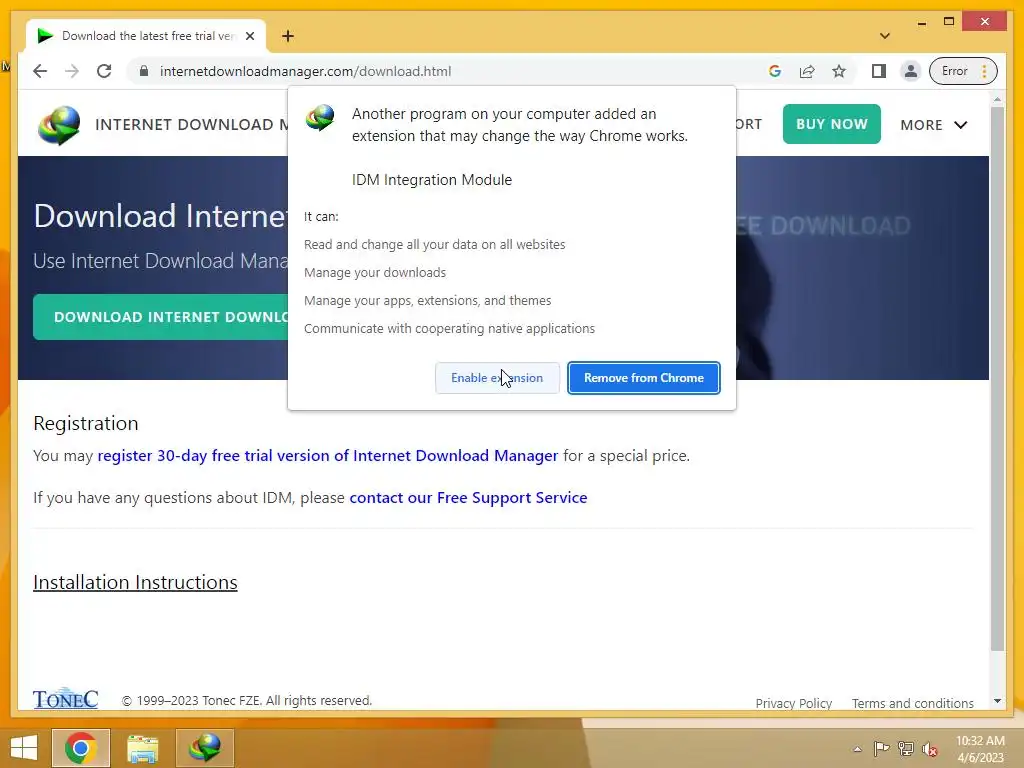
Task: Open contact our Free Support Service link
Action: [468, 498]
